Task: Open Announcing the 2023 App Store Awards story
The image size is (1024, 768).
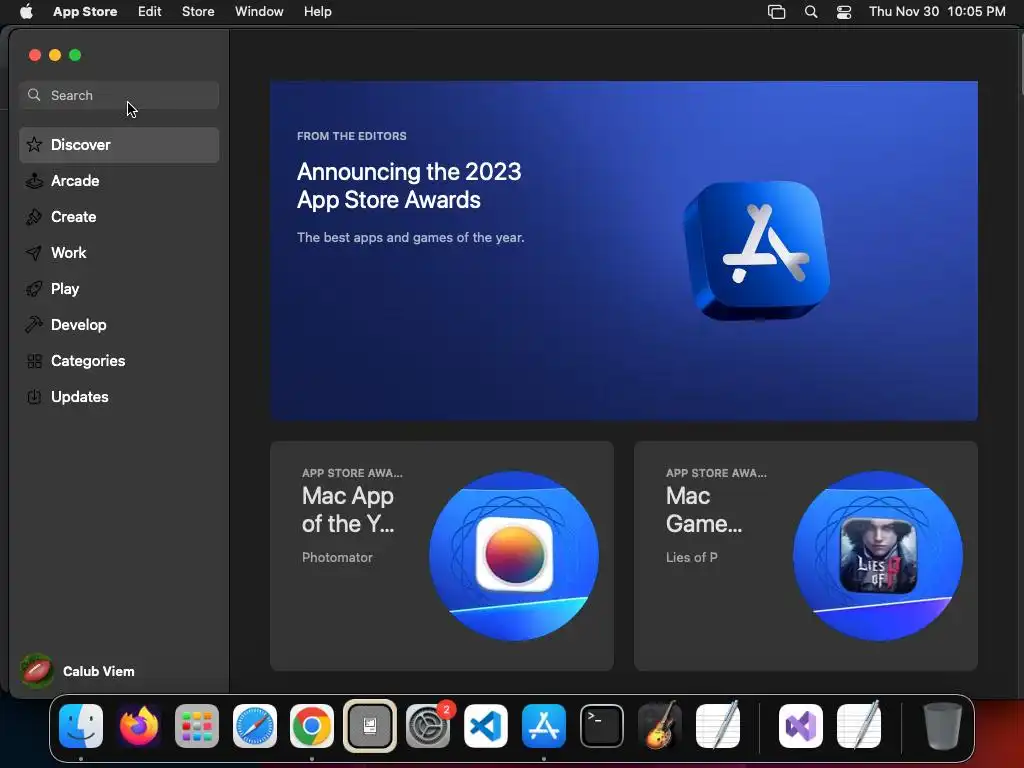Action: click(624, 251)
